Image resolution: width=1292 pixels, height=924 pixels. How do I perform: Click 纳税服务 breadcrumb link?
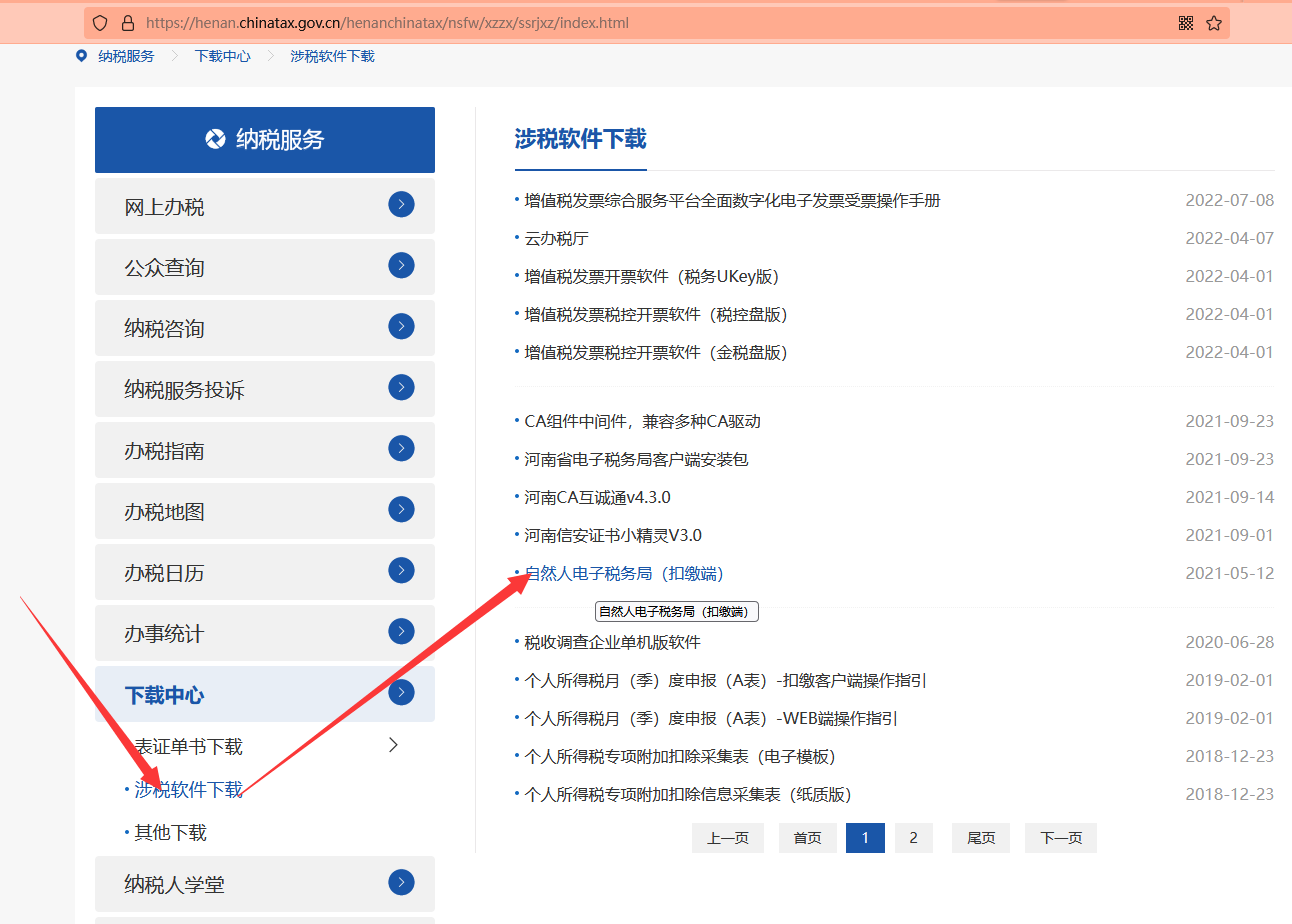pos(126,56)
